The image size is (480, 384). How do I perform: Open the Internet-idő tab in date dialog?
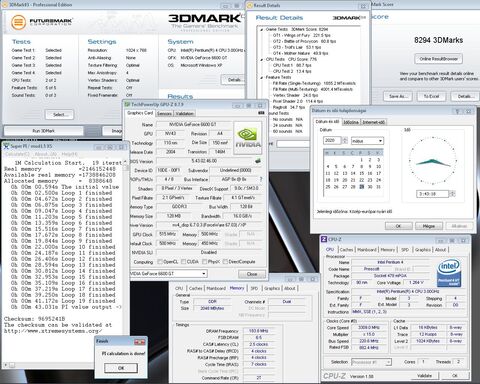pos(374,122)
